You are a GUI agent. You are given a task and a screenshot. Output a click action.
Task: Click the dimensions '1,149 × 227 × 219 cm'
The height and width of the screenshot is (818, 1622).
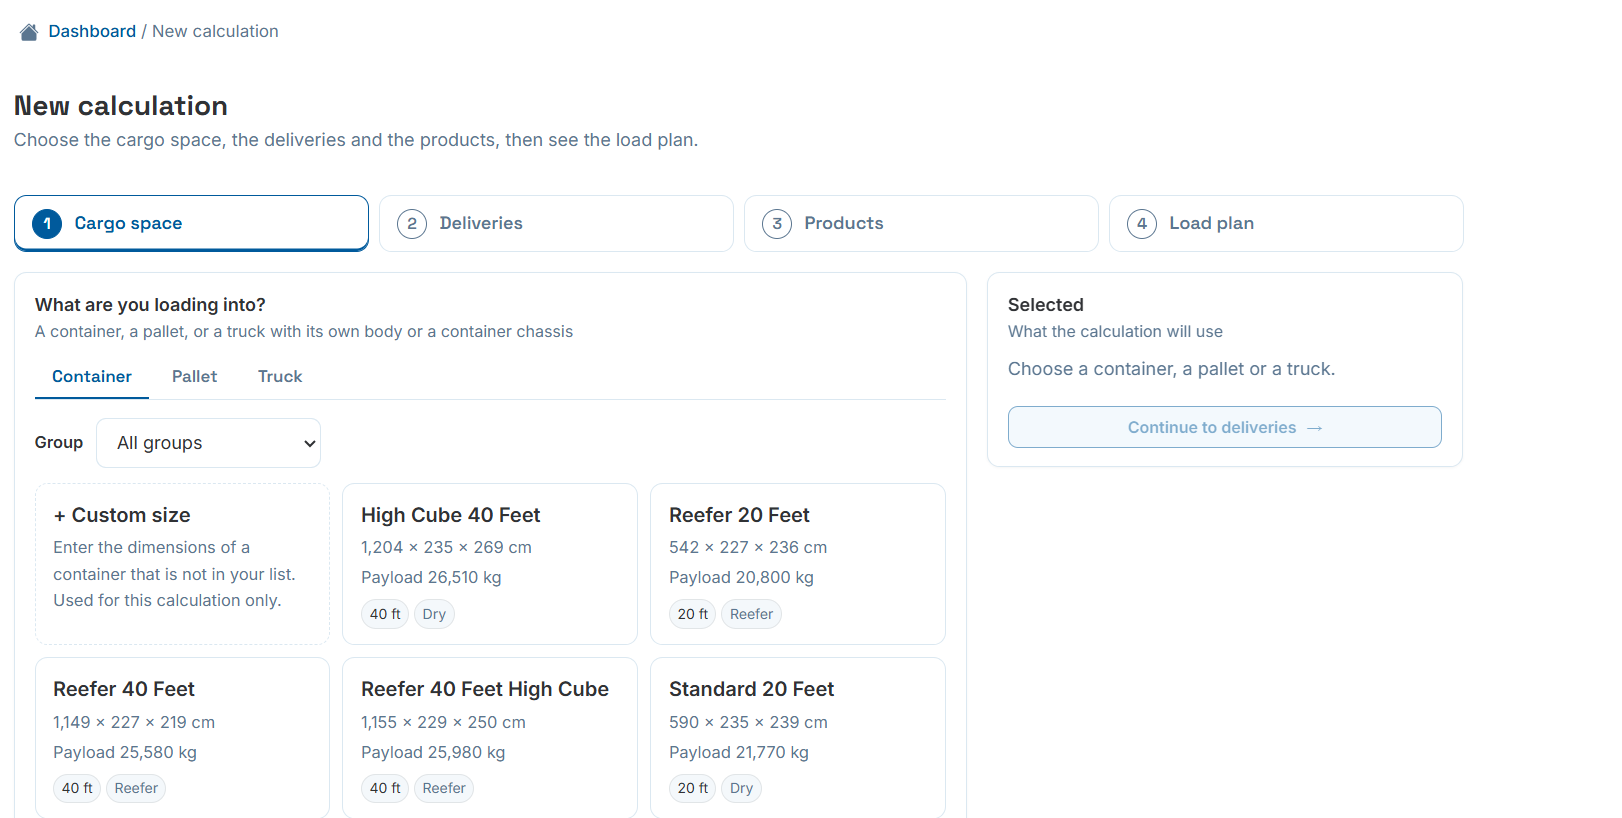coord(134,722)
